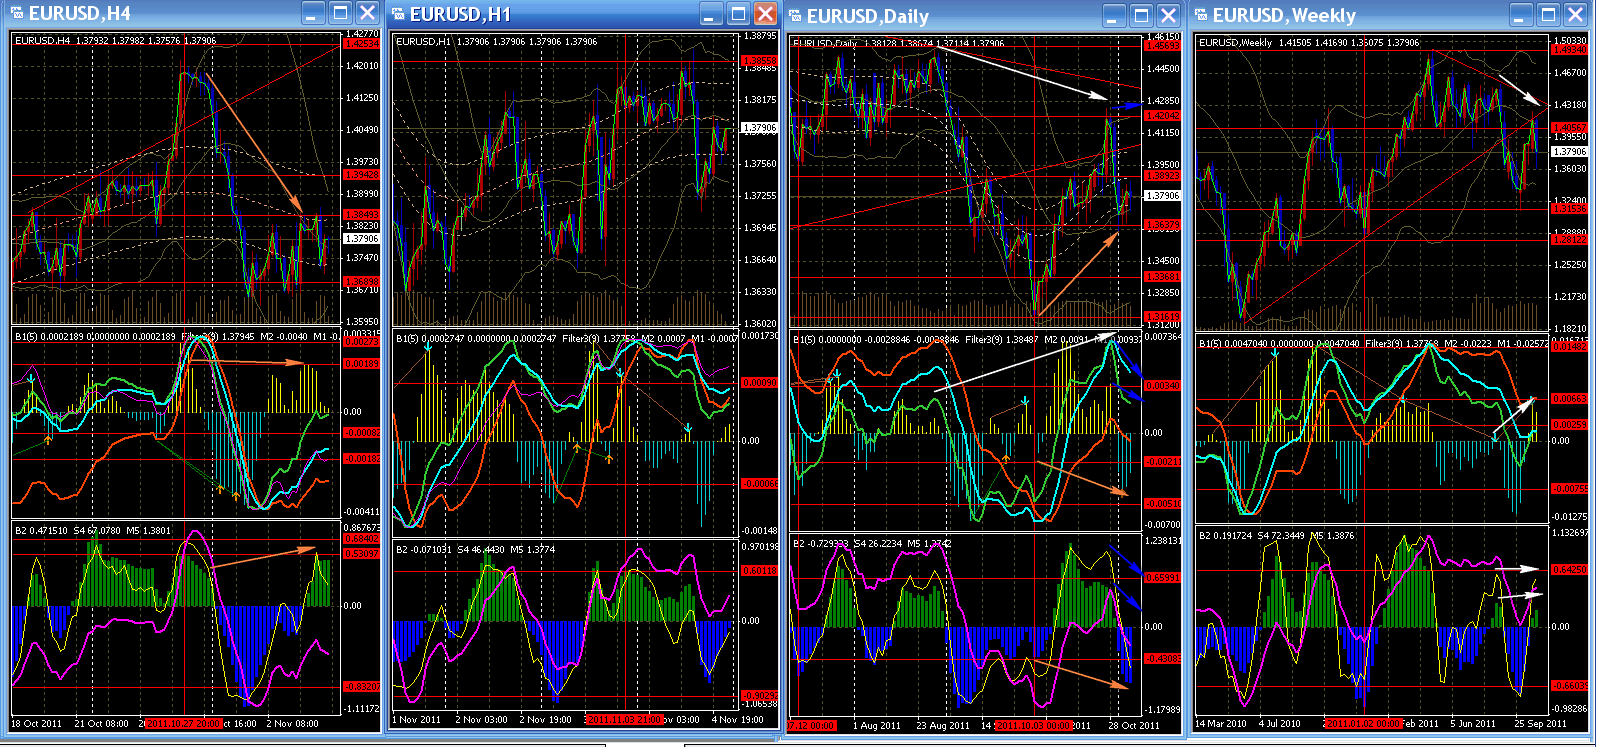The height and width of the screenshot is (747, 1599).
Task: Minimize the EURUSD,Weekly chart window
Action: [x=1521, y=15]
